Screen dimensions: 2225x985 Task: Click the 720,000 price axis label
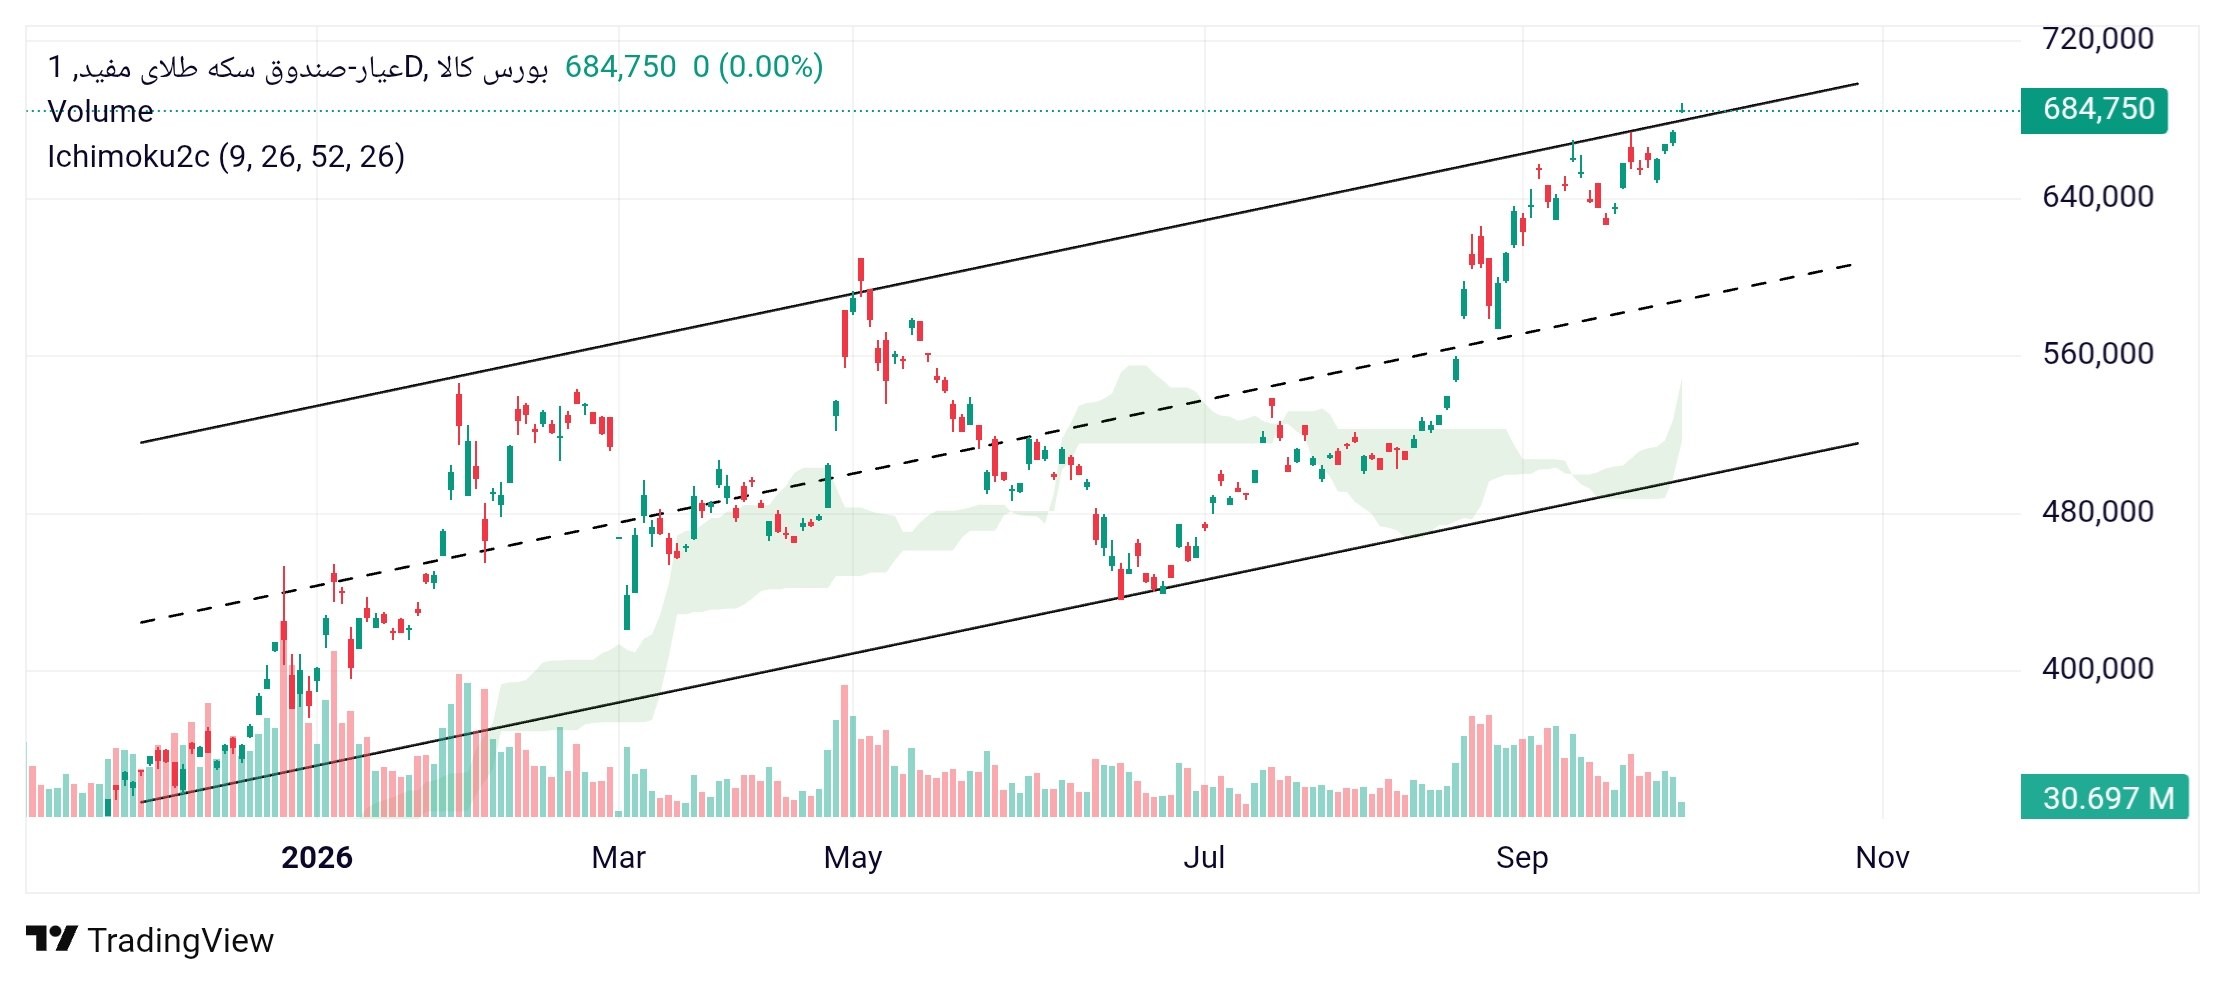(2098, 39)
